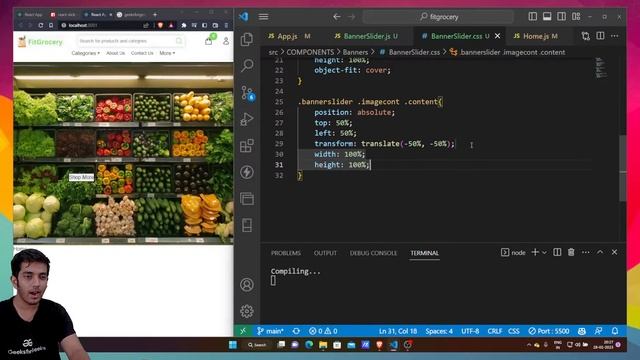
Task: Click the Brave Shields icon in the address bar
Action: tap(160, 25)
